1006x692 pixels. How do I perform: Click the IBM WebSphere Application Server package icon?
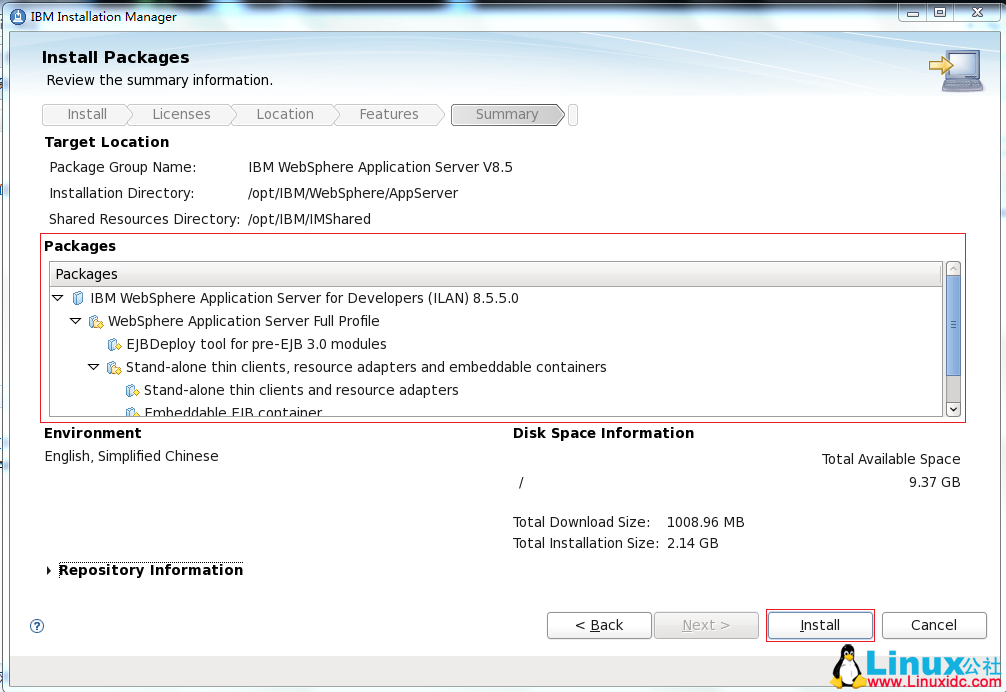[78, 298]
